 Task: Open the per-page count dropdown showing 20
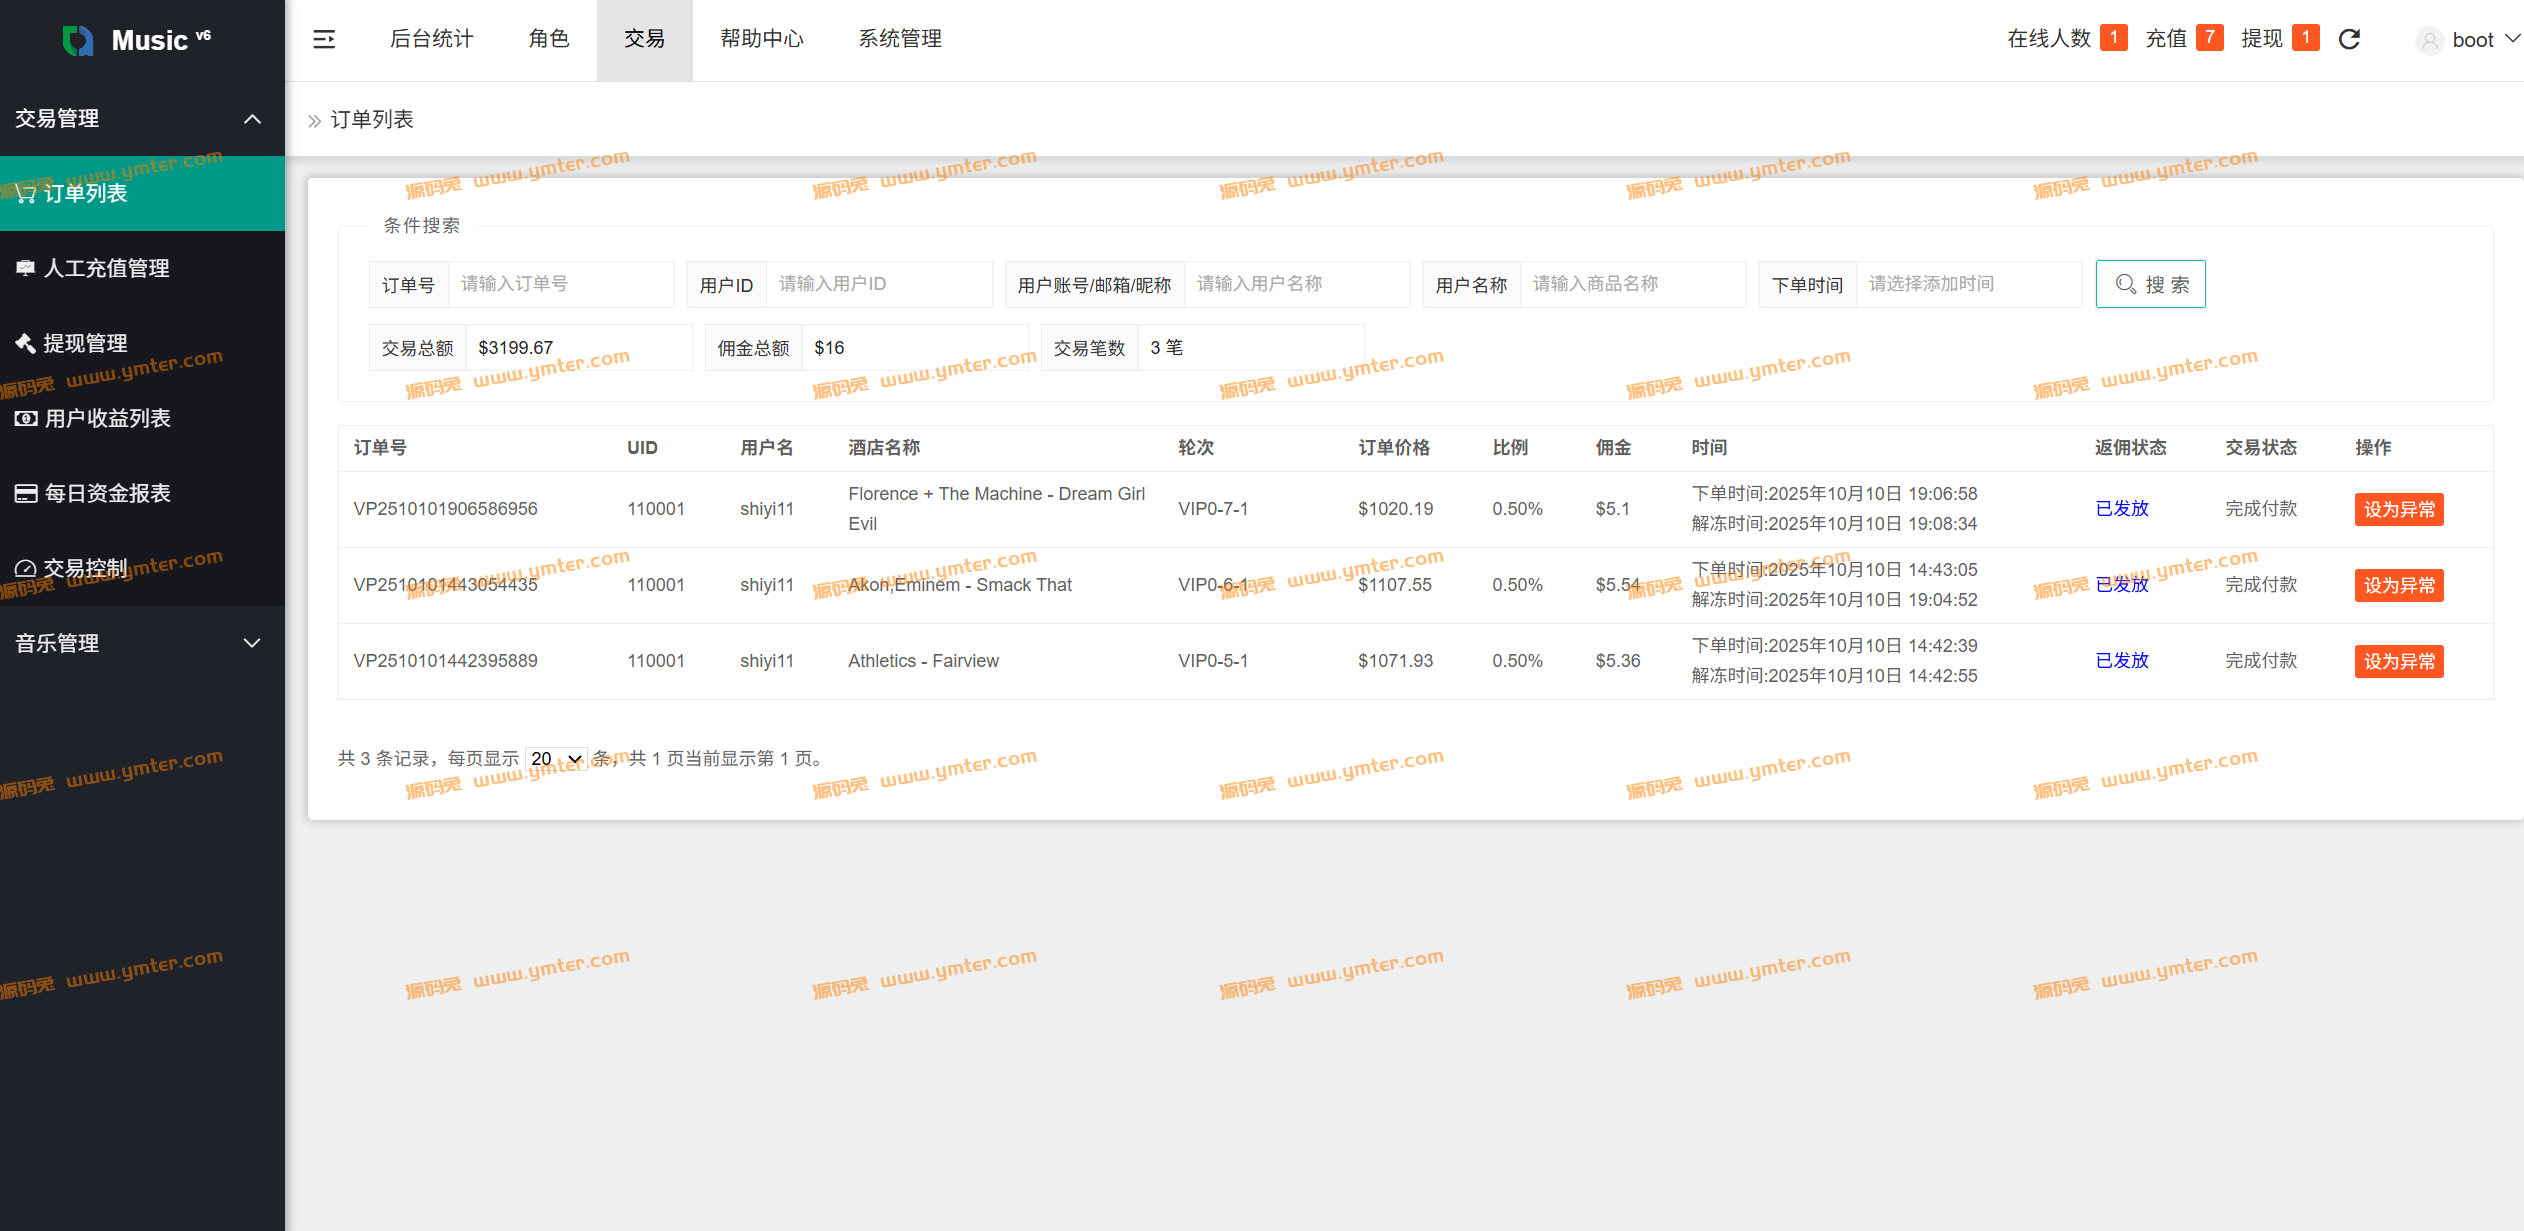tap(556, 759)
